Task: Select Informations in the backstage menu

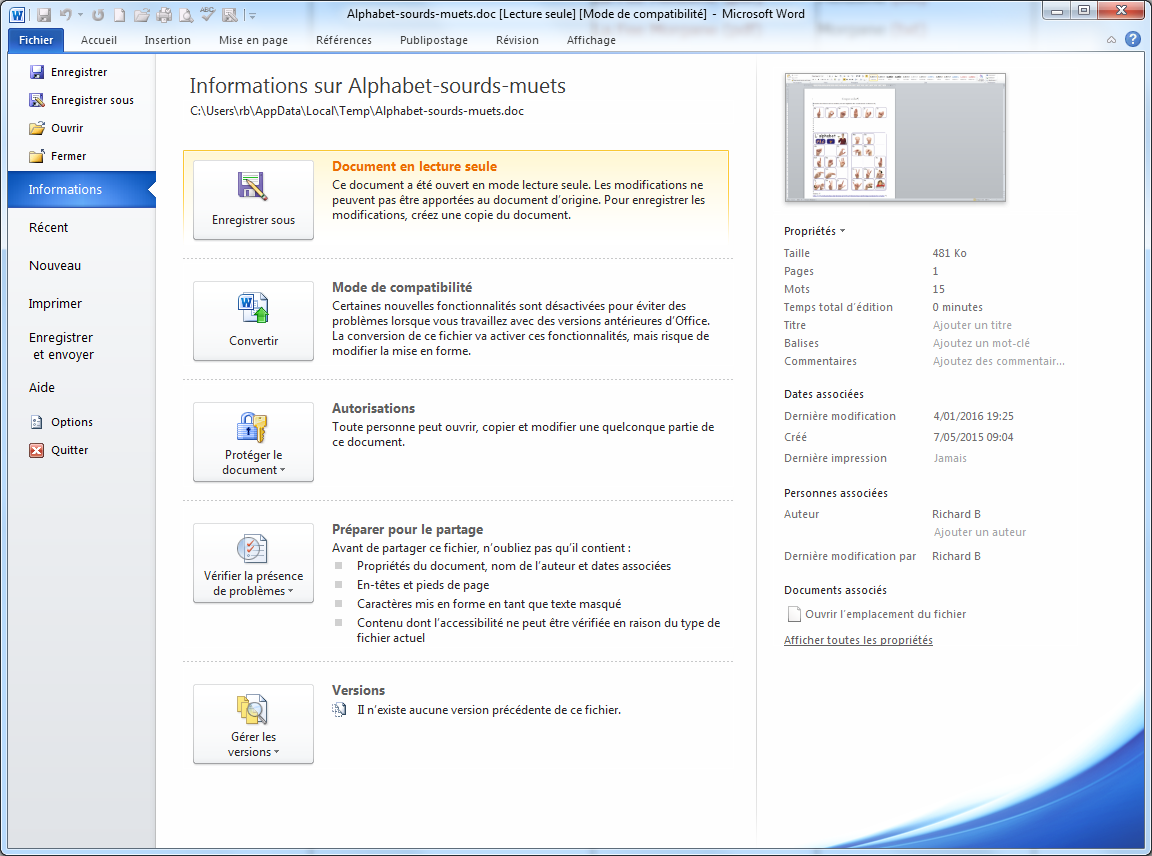Action: [82, 190]
